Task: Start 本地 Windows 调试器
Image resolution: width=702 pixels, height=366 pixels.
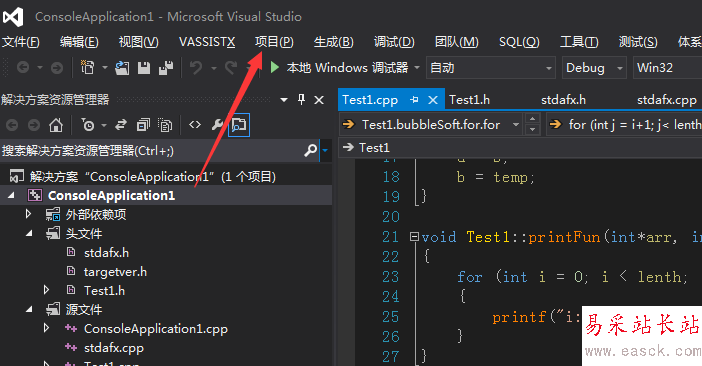Action: (339, 68)
